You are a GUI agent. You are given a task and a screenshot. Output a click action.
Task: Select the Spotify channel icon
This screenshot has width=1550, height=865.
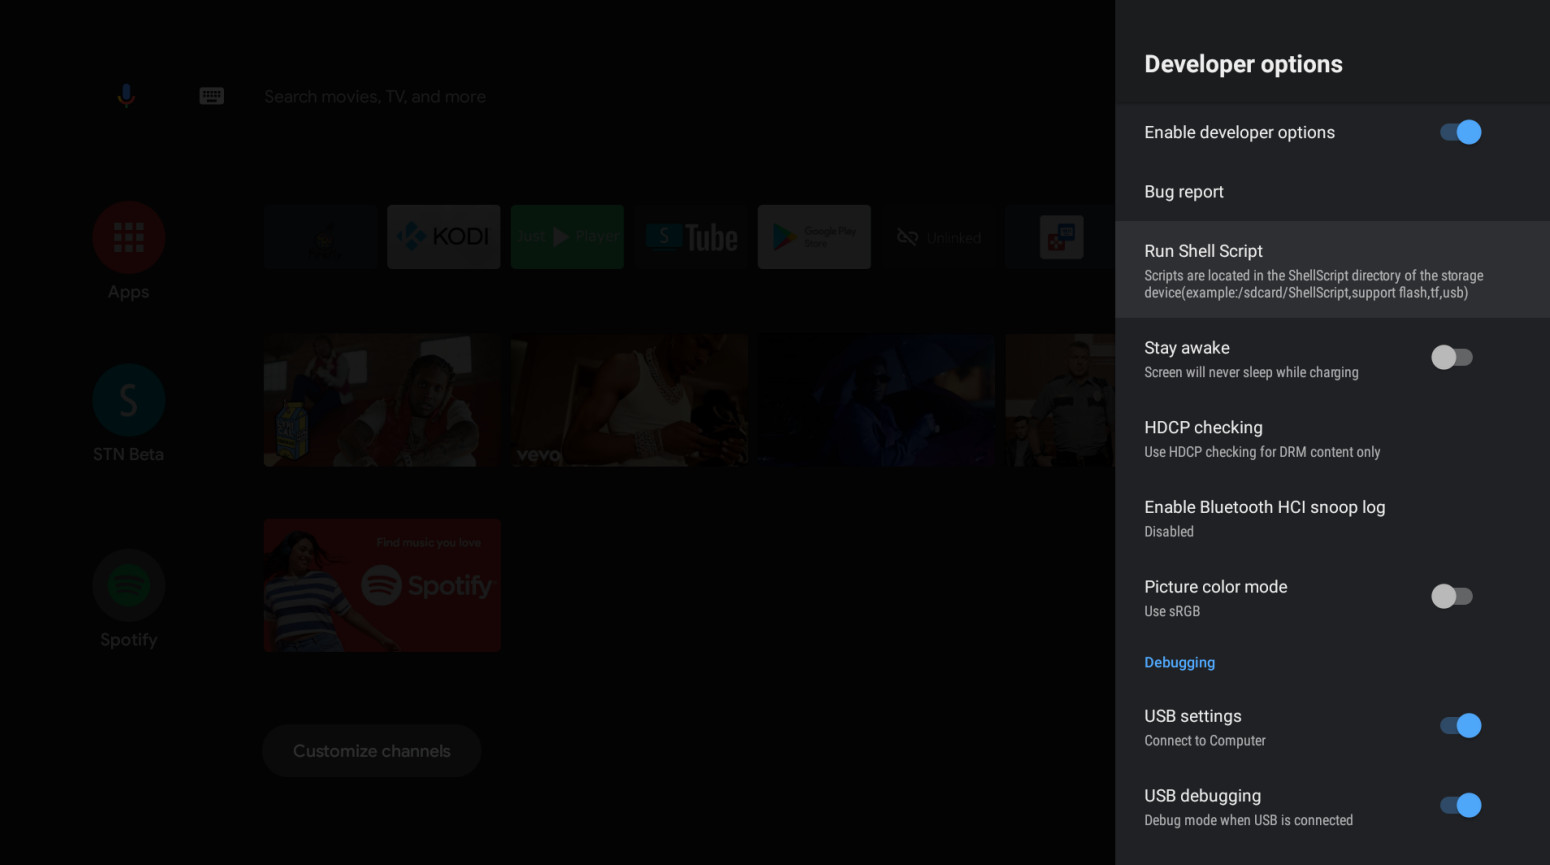(129, 585)
